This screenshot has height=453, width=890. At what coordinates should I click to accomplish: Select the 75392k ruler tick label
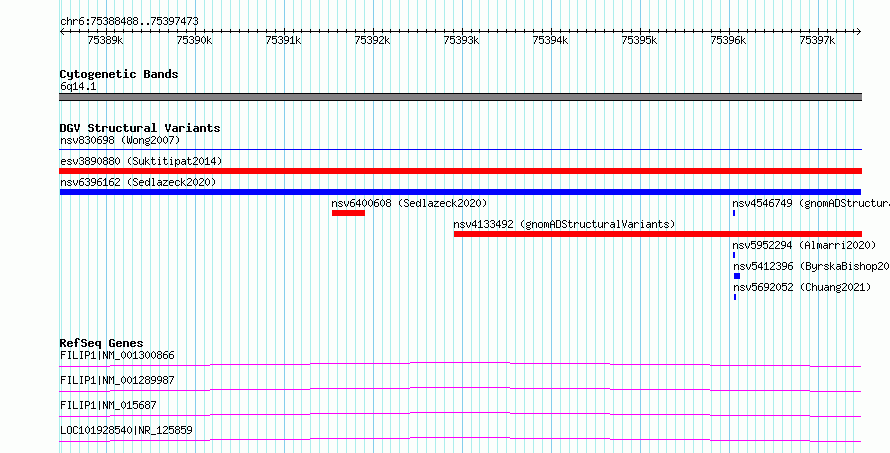372,40
